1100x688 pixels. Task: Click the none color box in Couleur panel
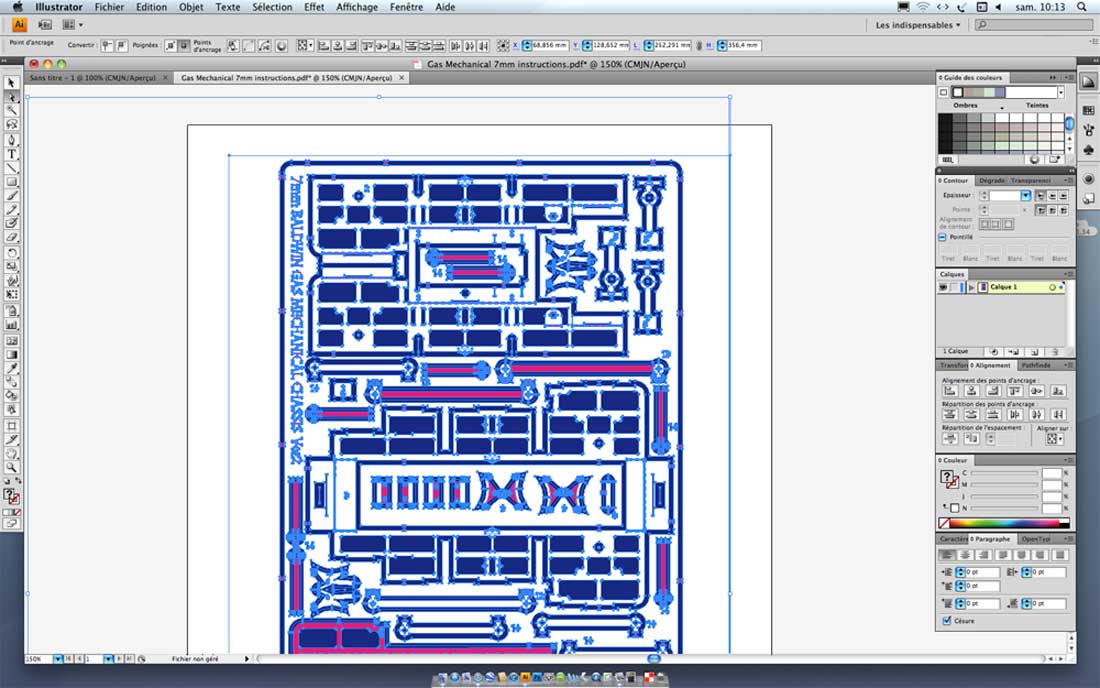[x=944, y=523]
